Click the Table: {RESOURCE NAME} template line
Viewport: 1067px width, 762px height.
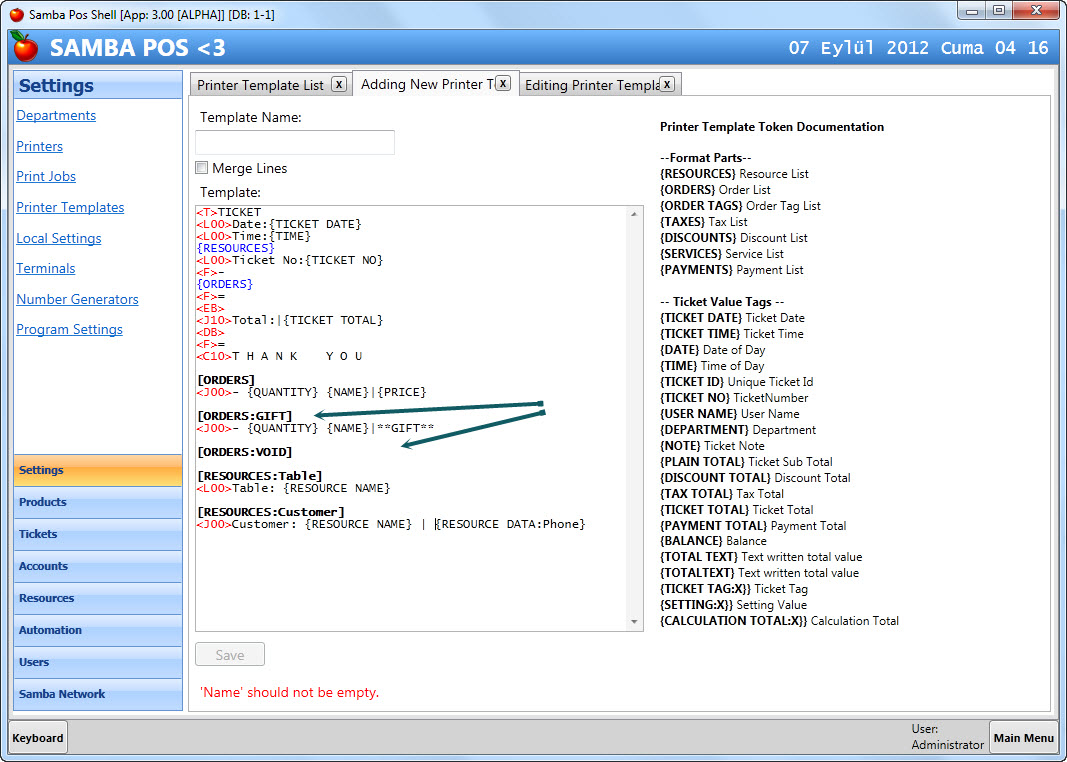[x=293, y=488]
